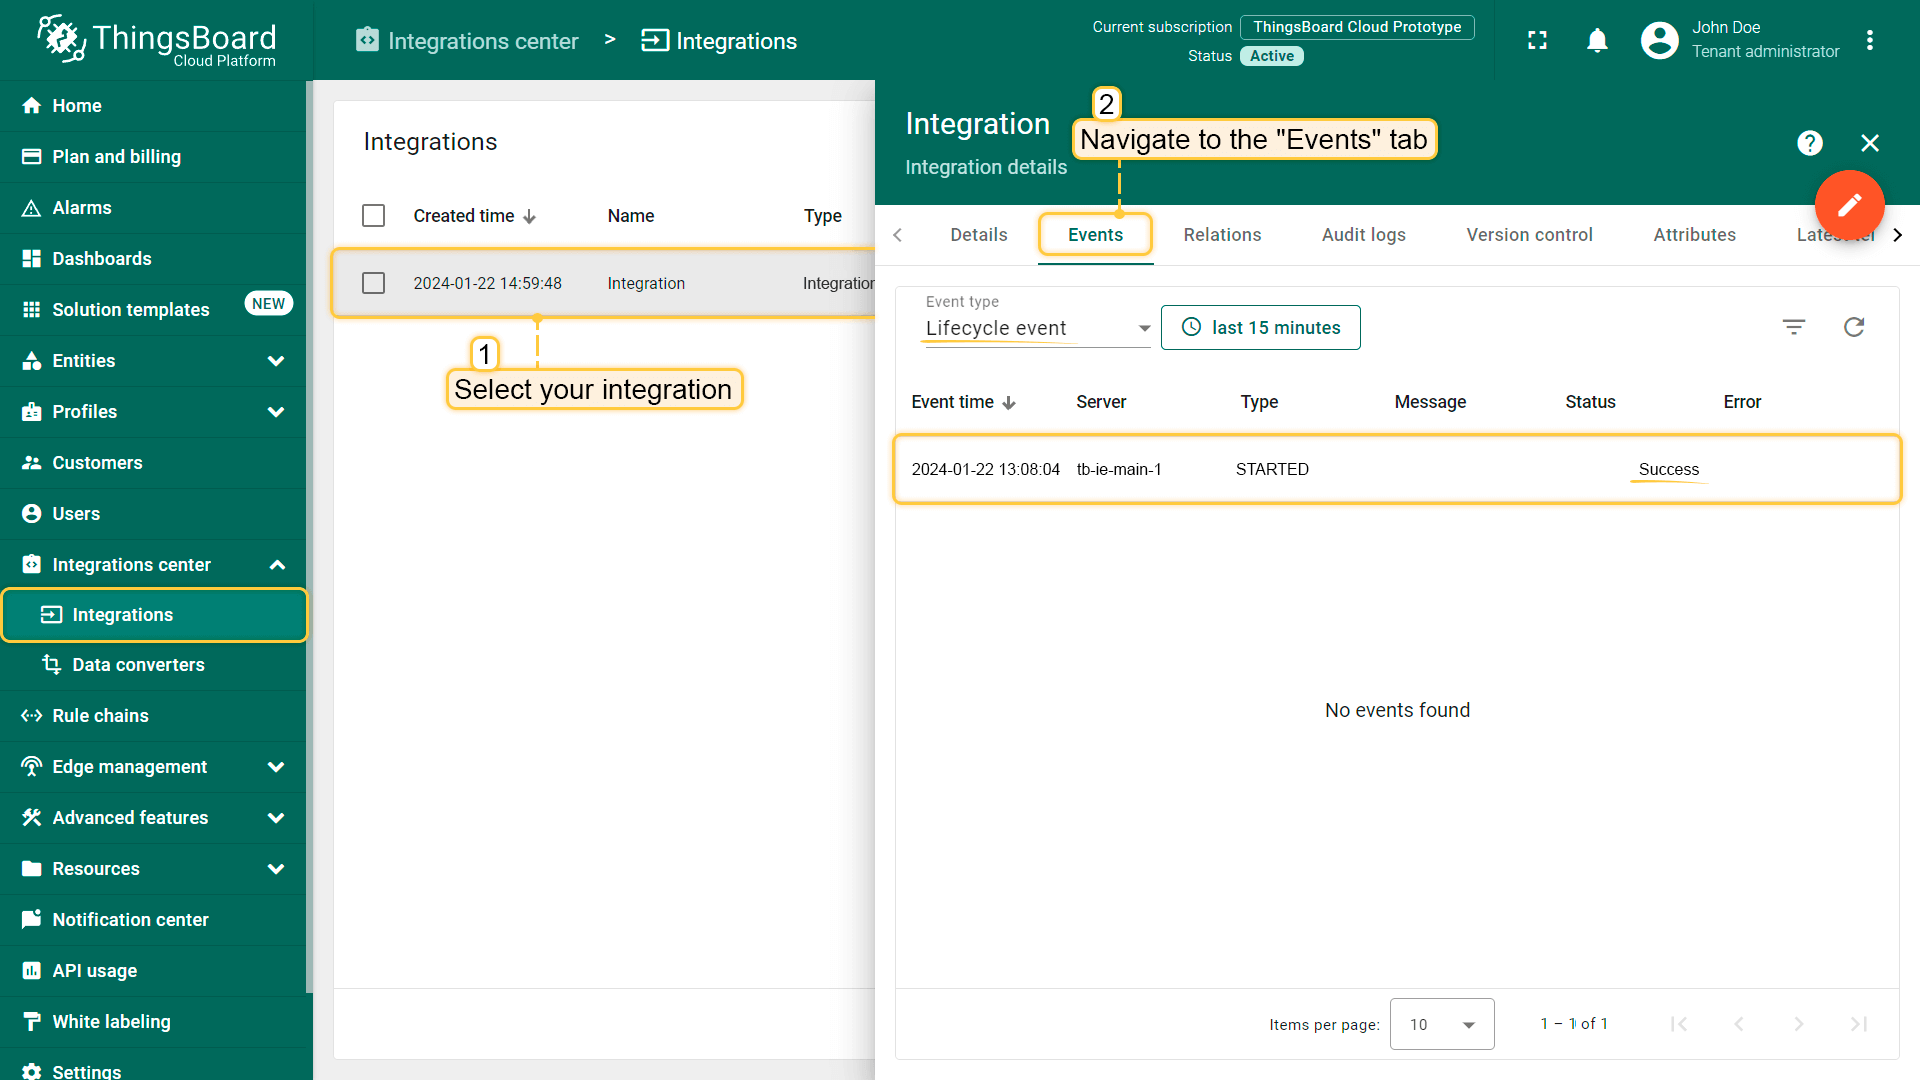Switch to the Relations tab
Viewport: 1920px width, 1080px height.
[x=1222, y=234]
